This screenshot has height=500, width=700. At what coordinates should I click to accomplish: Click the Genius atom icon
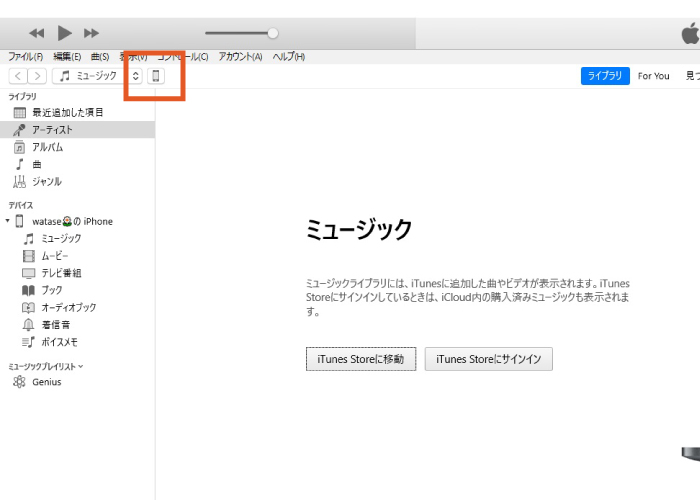(x=19, y=382)
